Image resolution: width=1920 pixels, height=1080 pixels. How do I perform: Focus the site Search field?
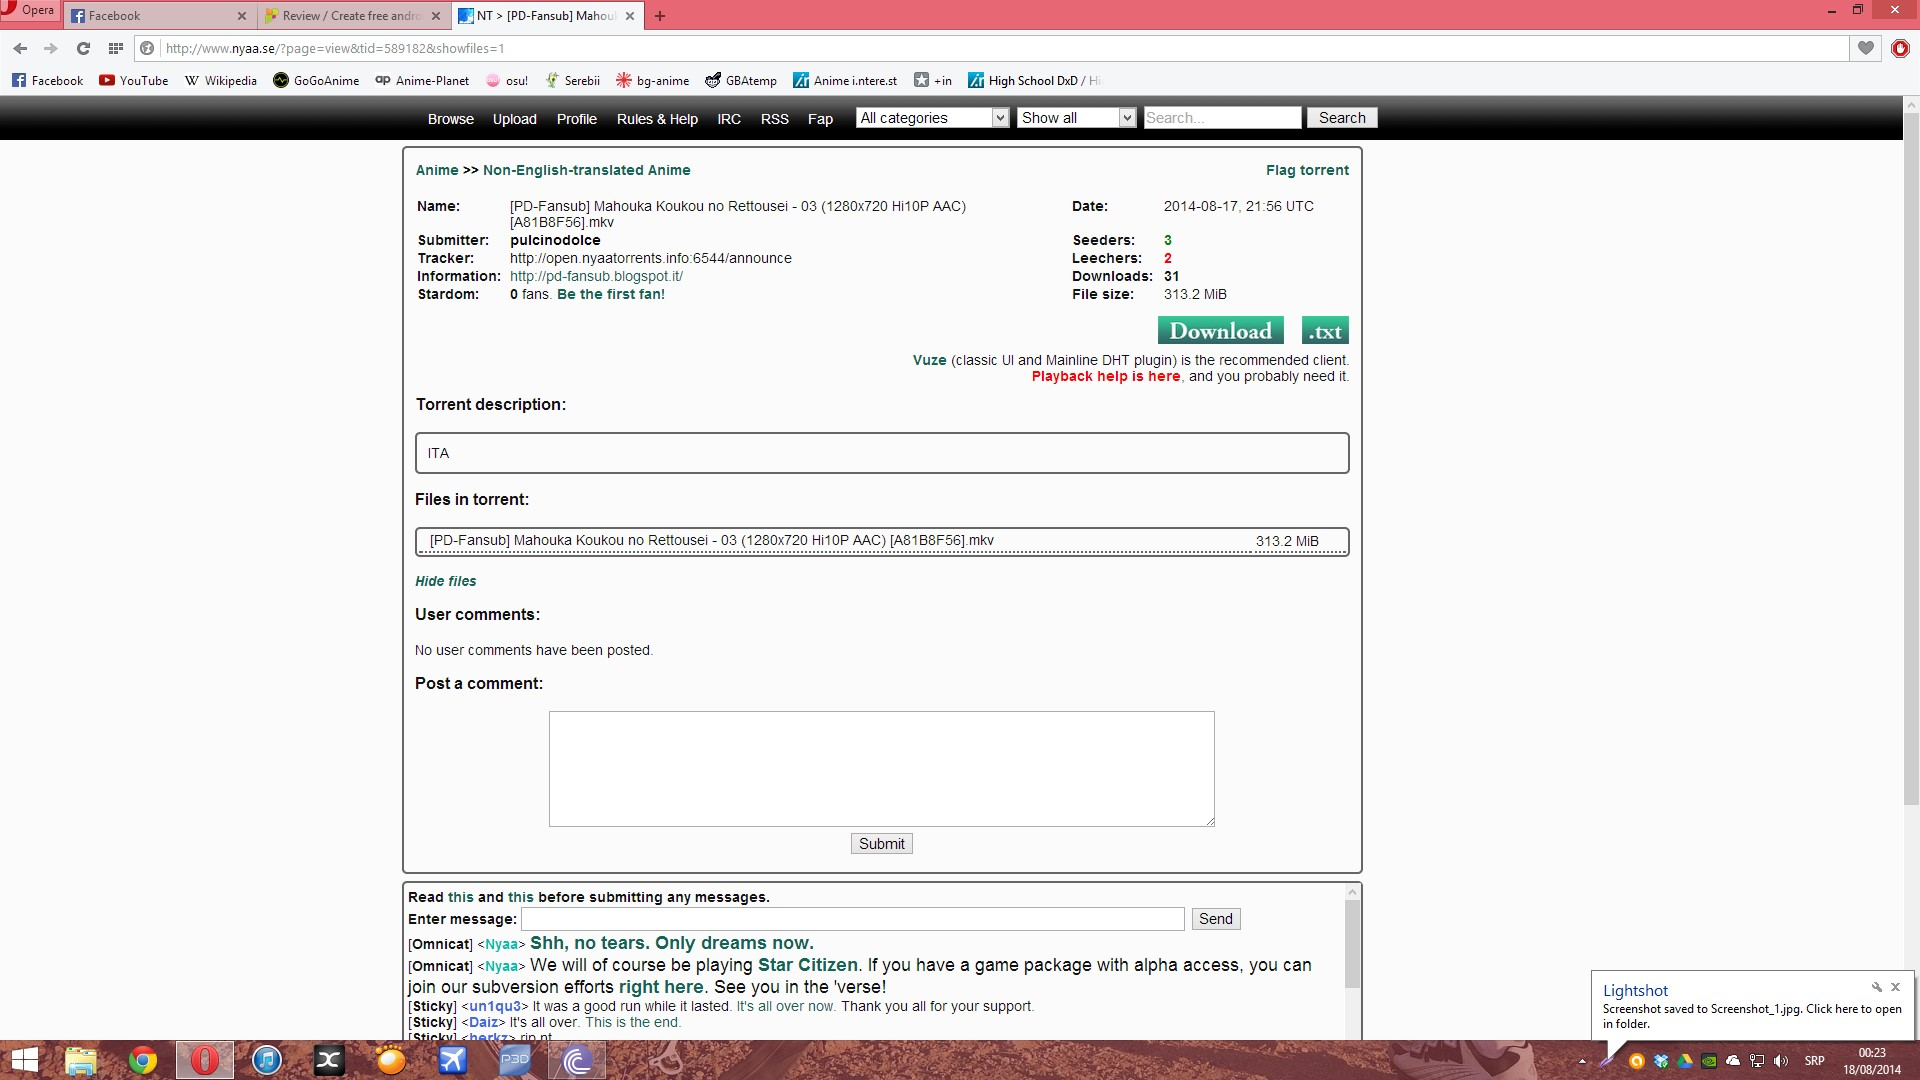[x=1222, y=118]
